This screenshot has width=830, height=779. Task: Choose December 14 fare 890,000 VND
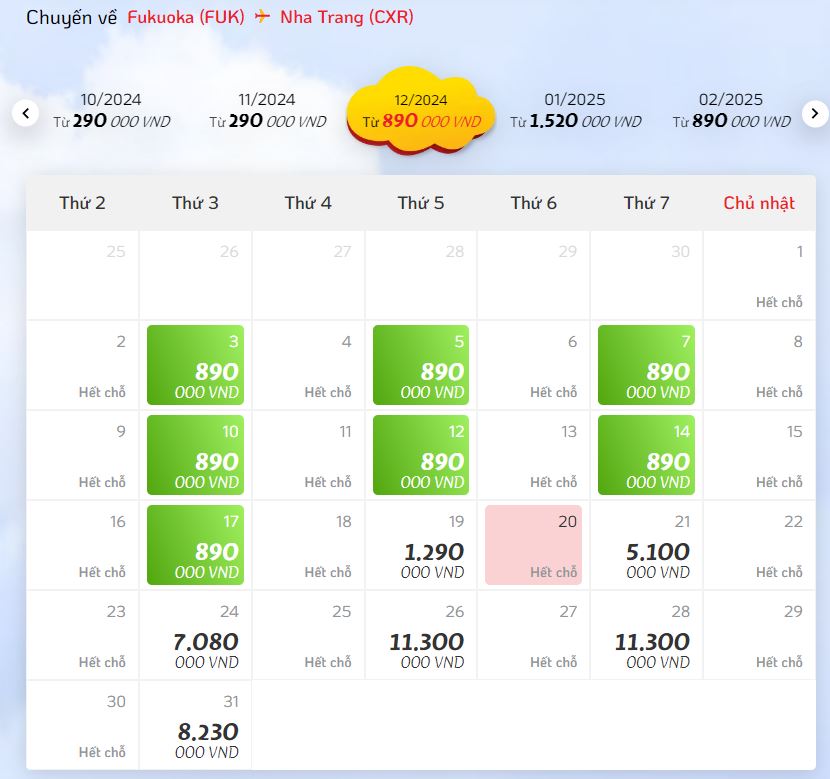[646, 455]
